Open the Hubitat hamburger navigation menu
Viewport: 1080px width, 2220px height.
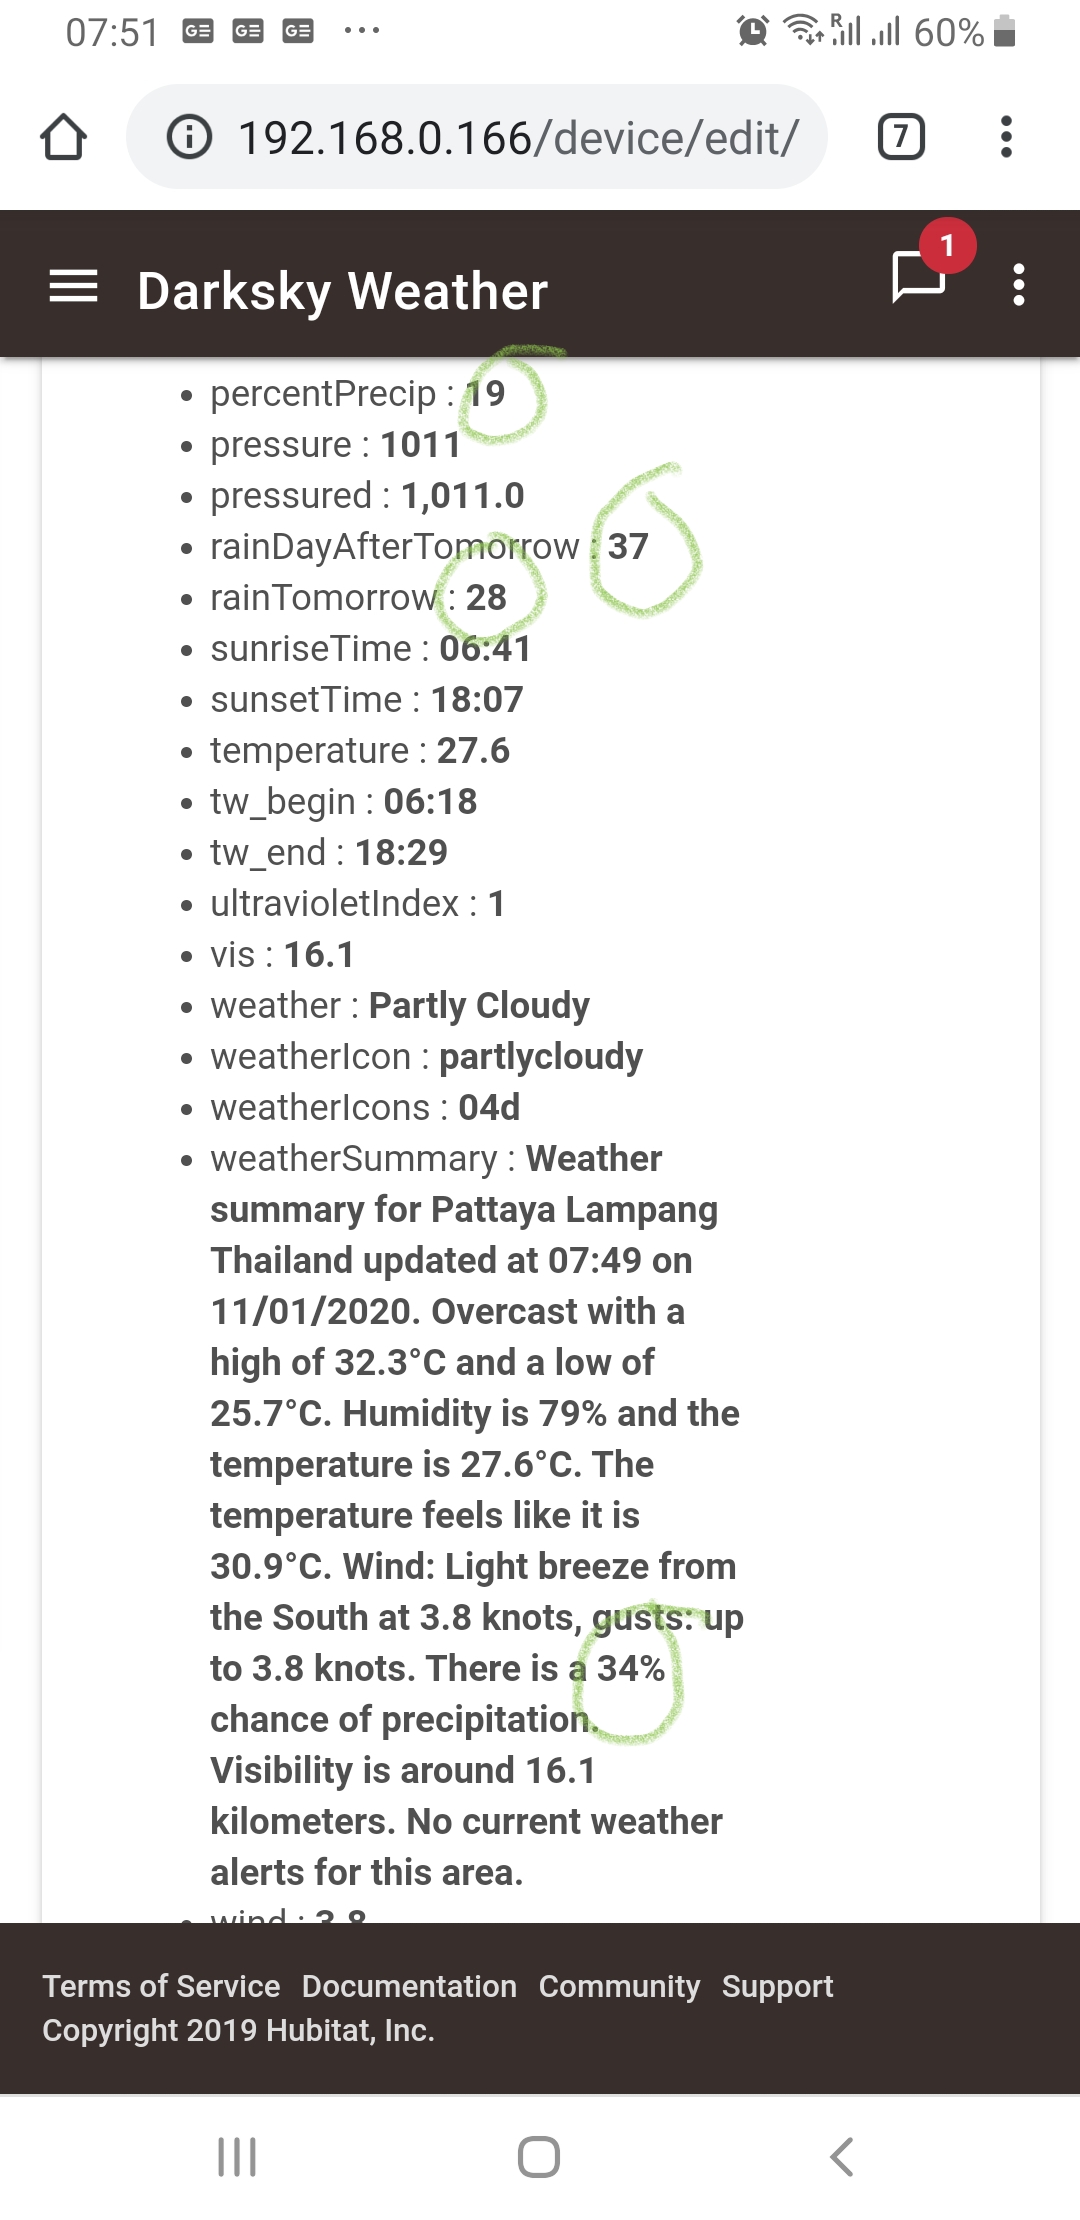point(74,287)
